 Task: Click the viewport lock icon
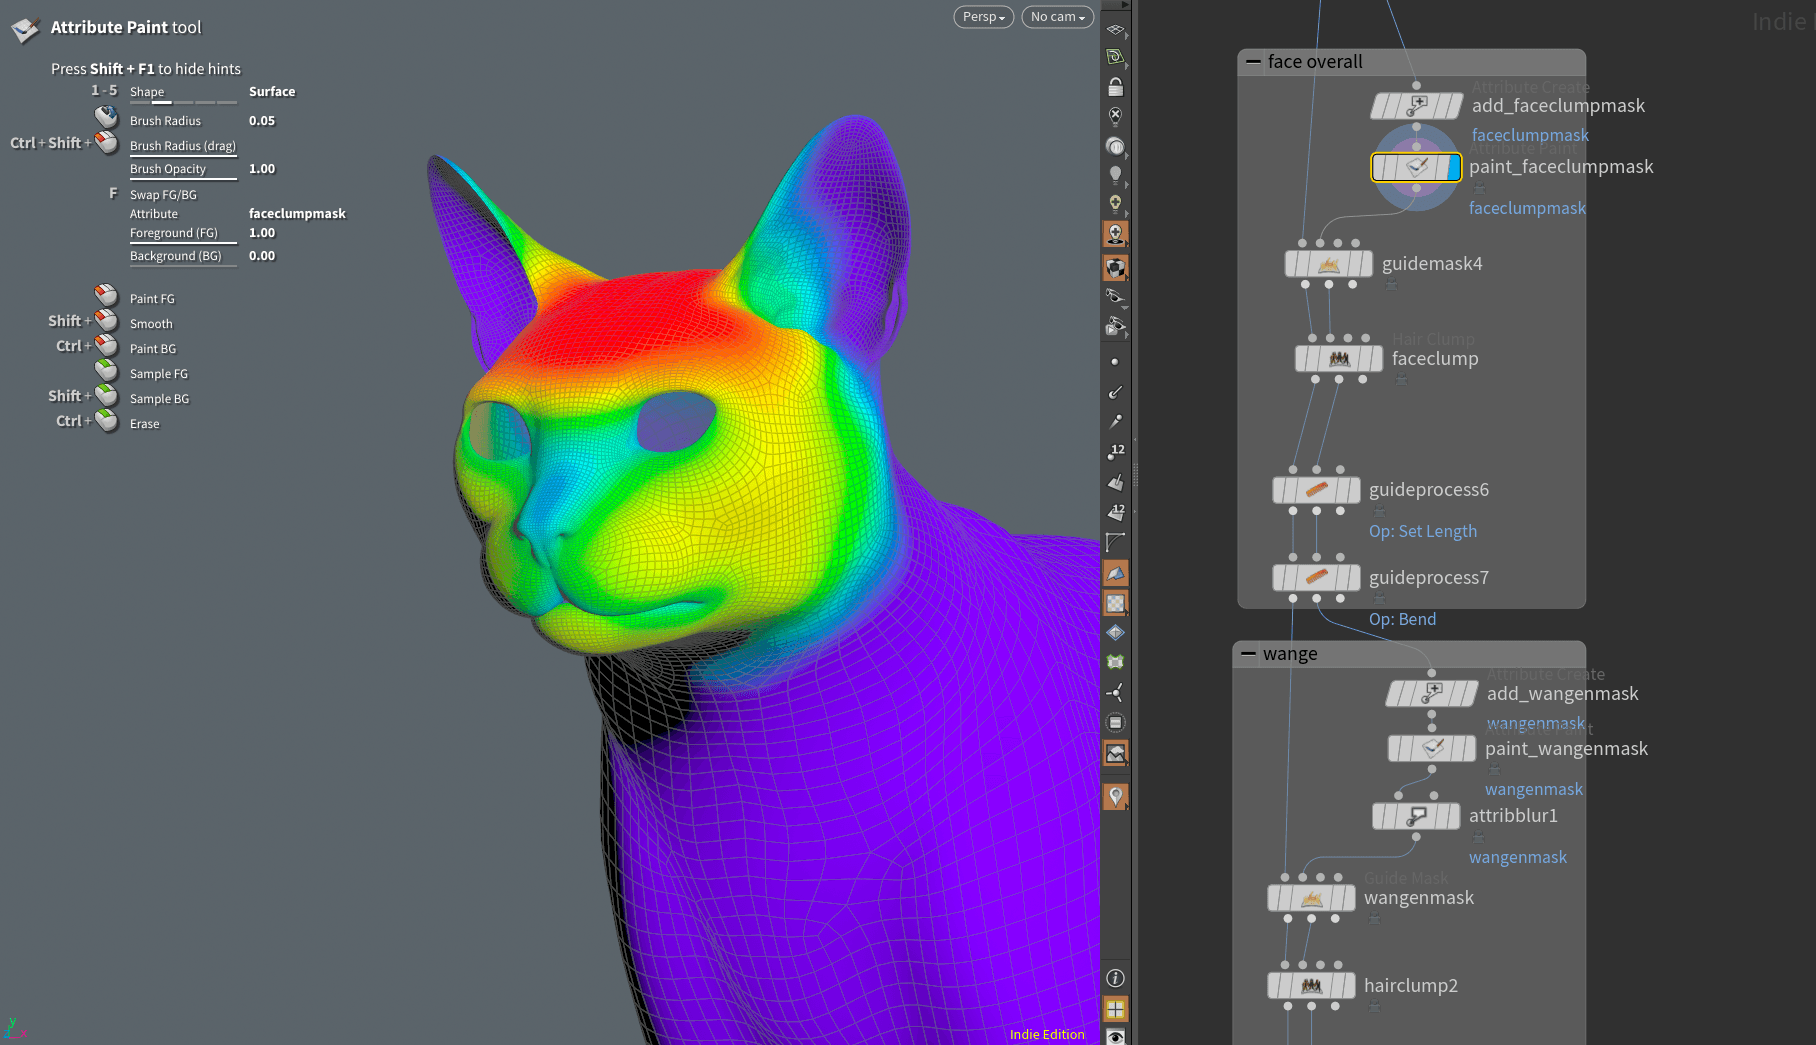[1115, 87]
